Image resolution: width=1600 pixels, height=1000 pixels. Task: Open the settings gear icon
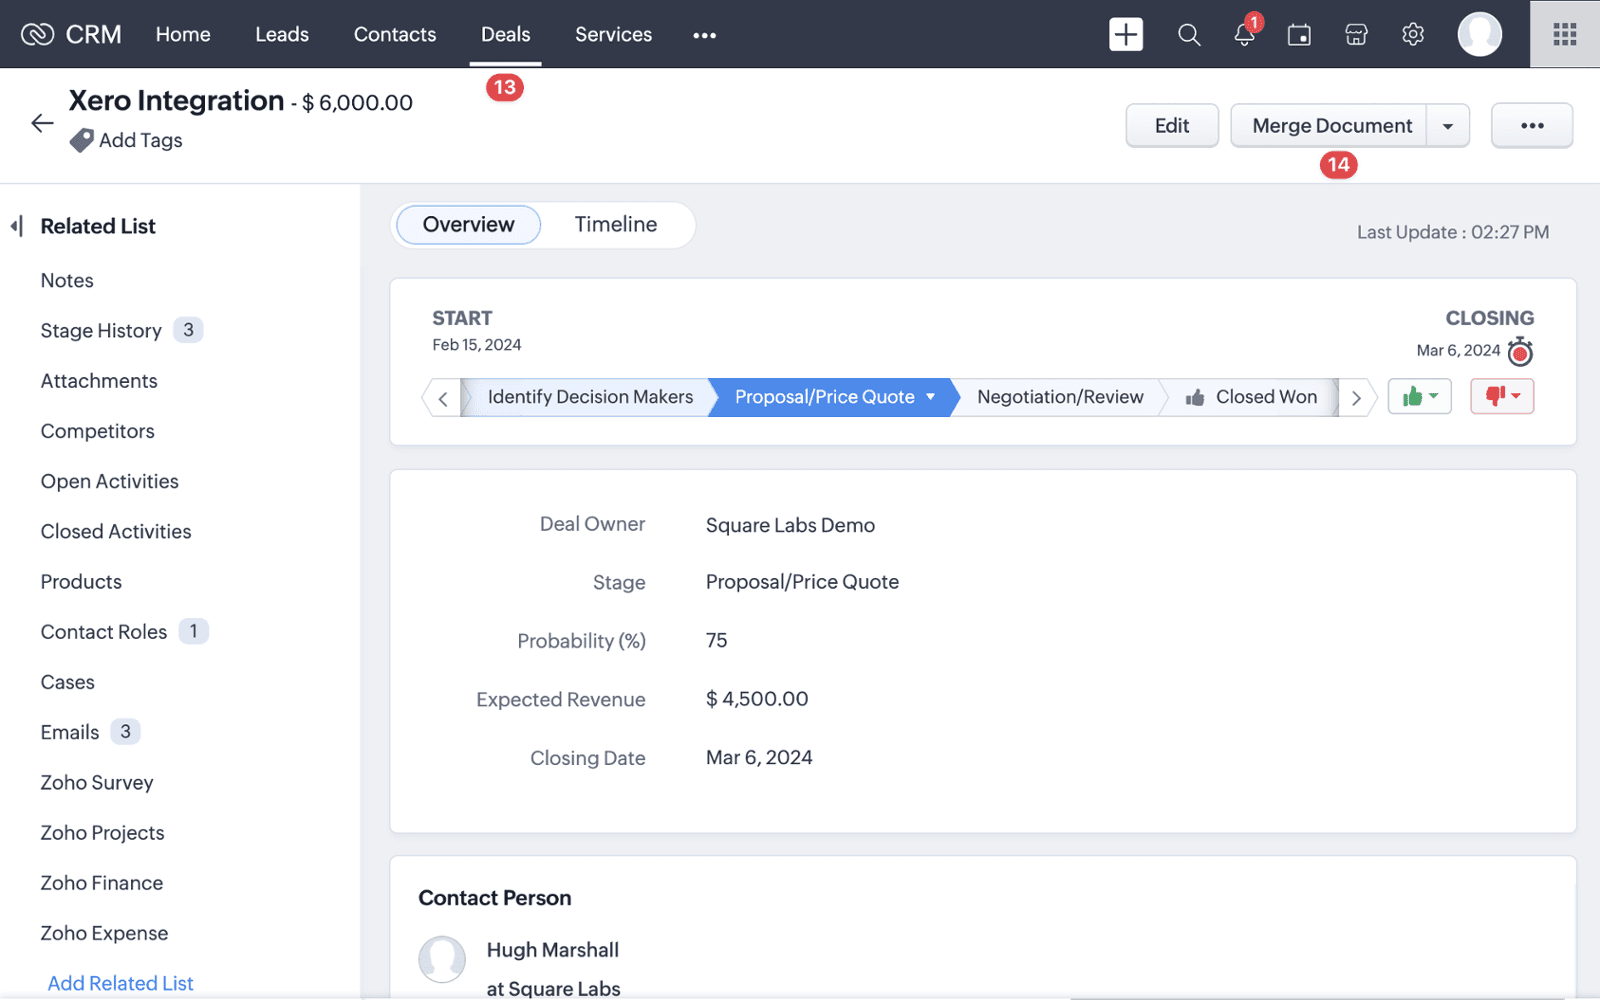1413,35
